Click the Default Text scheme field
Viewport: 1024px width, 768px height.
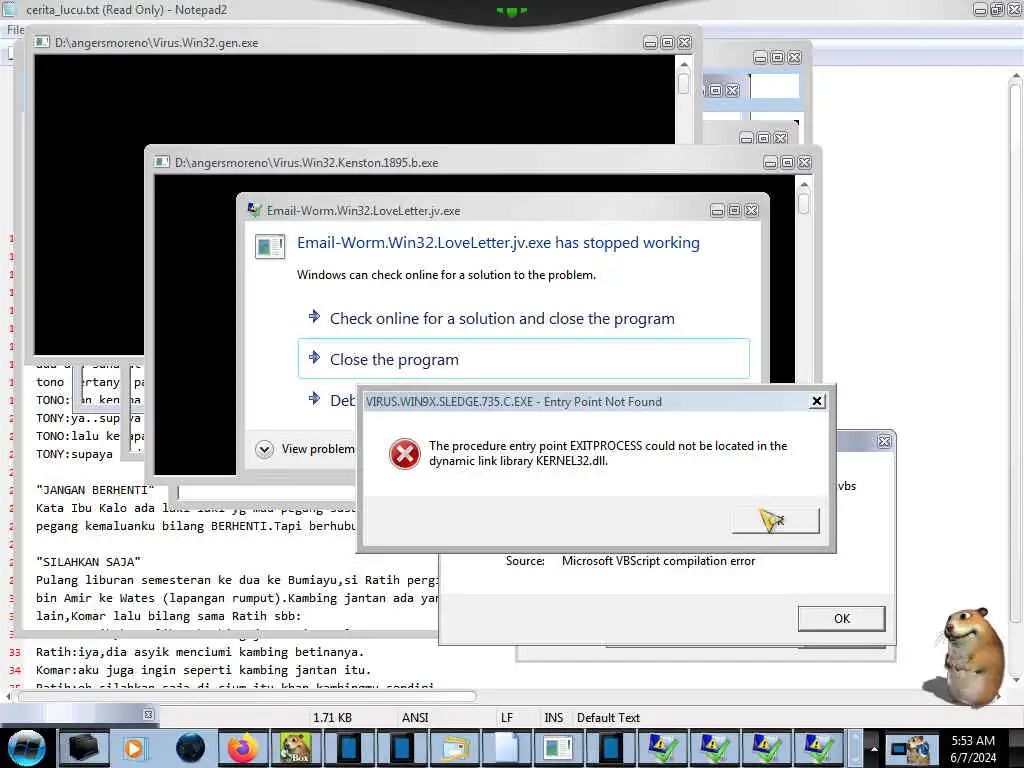tap(608, 717)
